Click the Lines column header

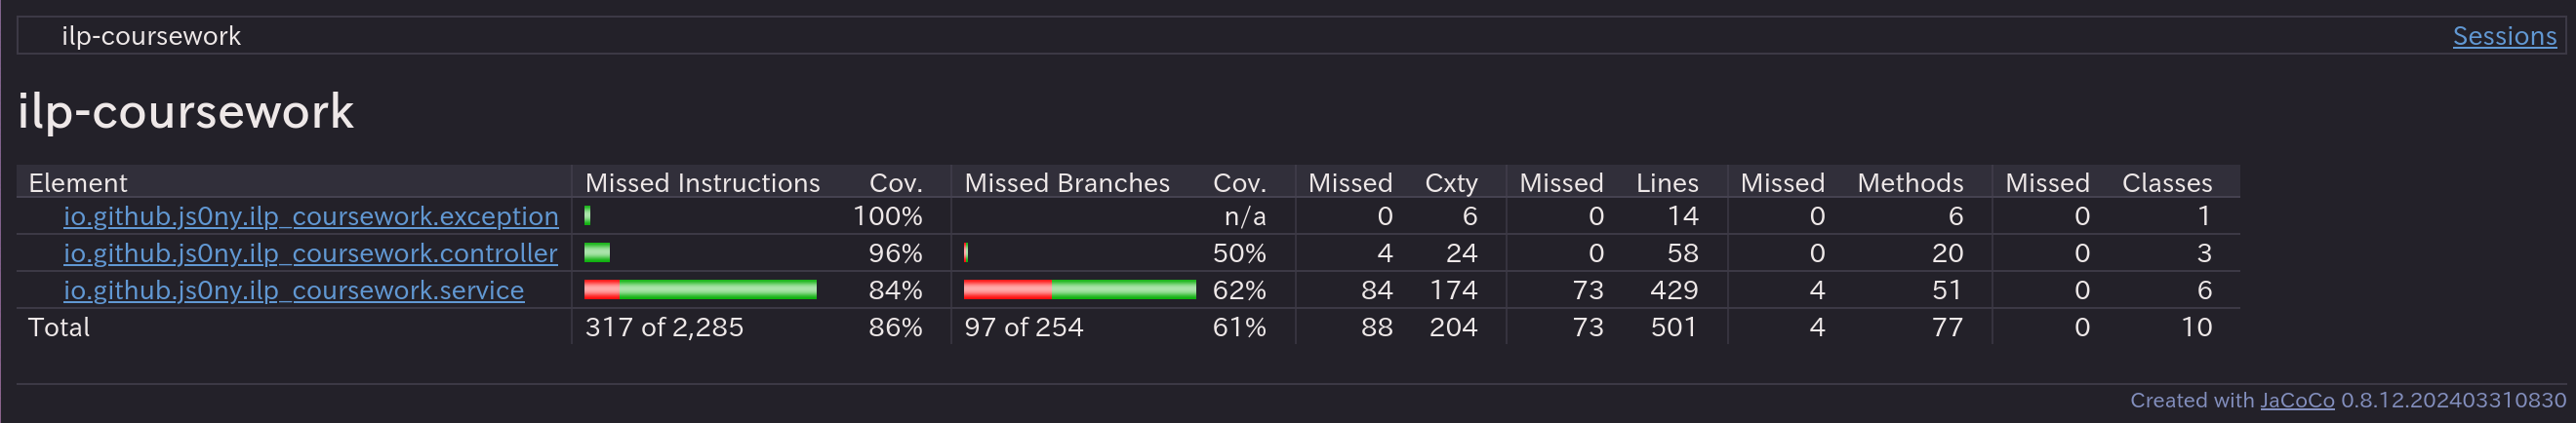pos(1666,183)
